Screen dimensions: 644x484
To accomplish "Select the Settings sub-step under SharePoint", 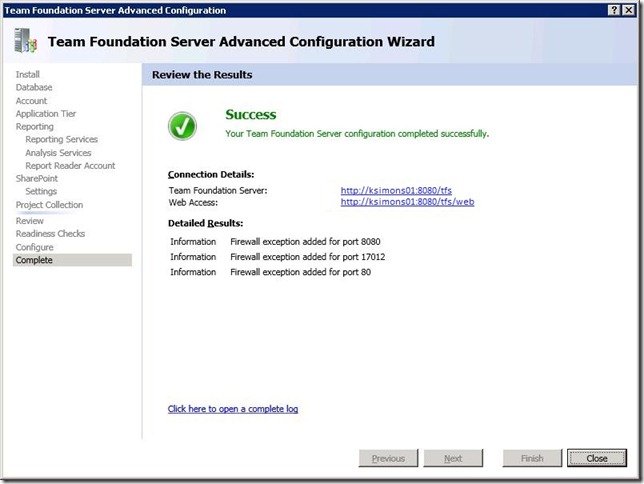I will click(41, 191).
